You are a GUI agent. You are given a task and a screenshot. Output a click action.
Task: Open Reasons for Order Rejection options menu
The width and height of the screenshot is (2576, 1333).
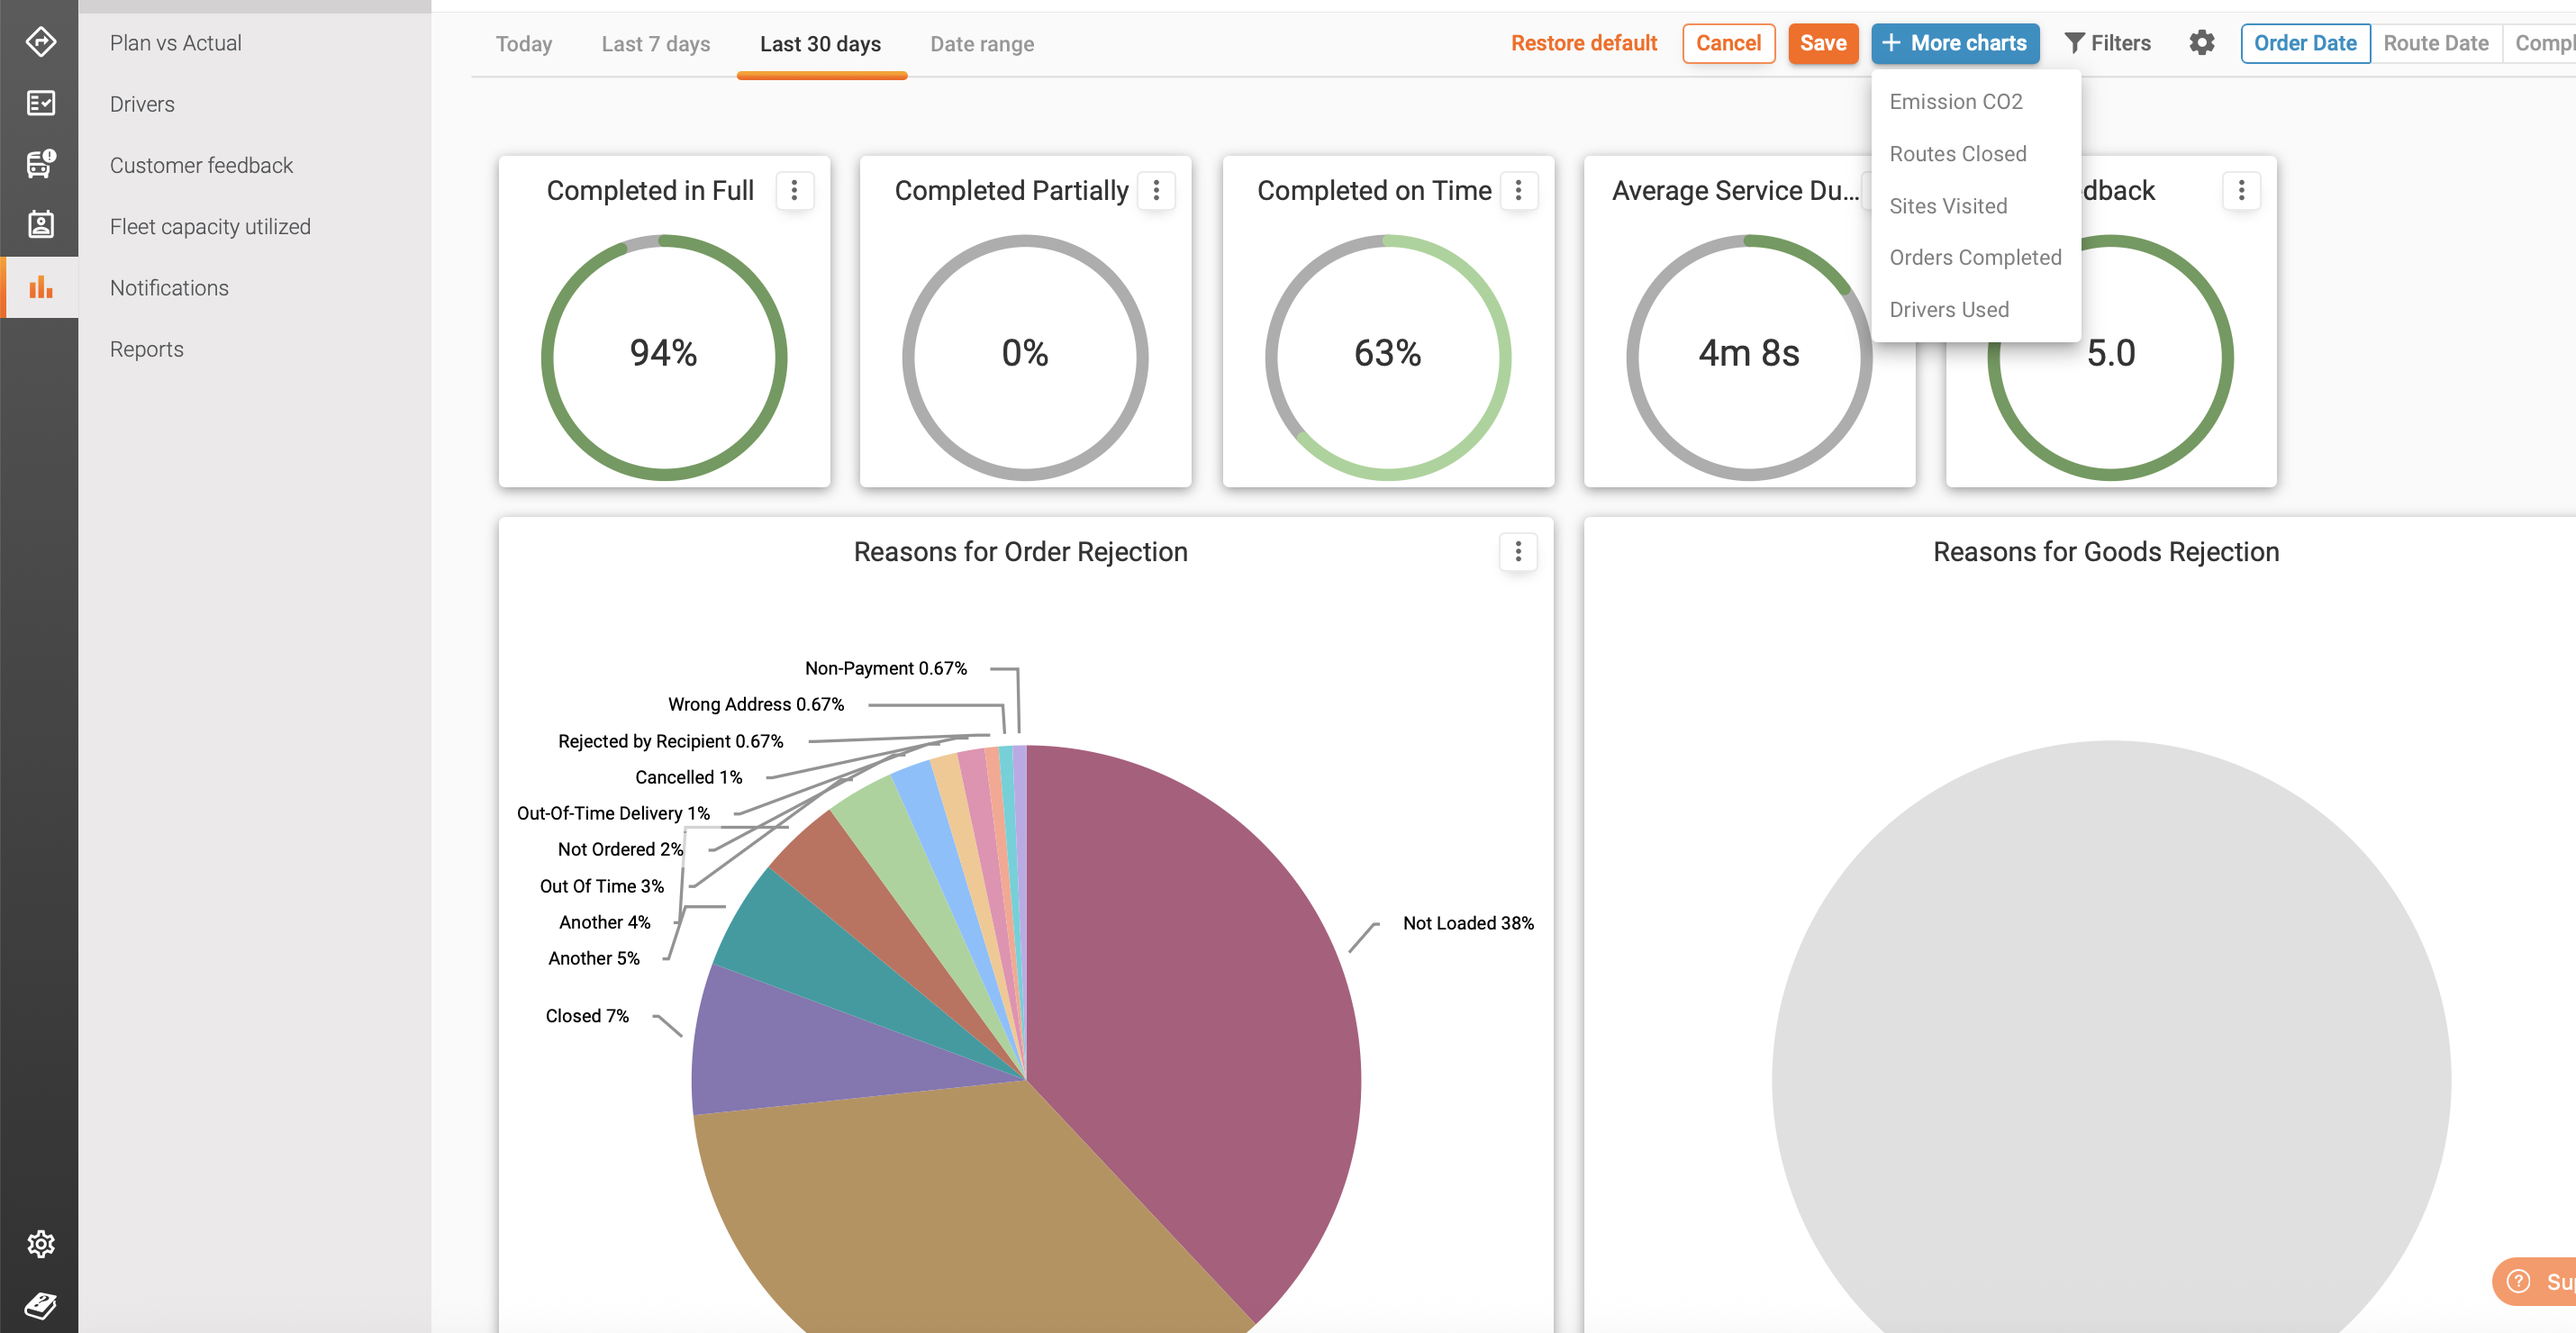coord(1517,552)
